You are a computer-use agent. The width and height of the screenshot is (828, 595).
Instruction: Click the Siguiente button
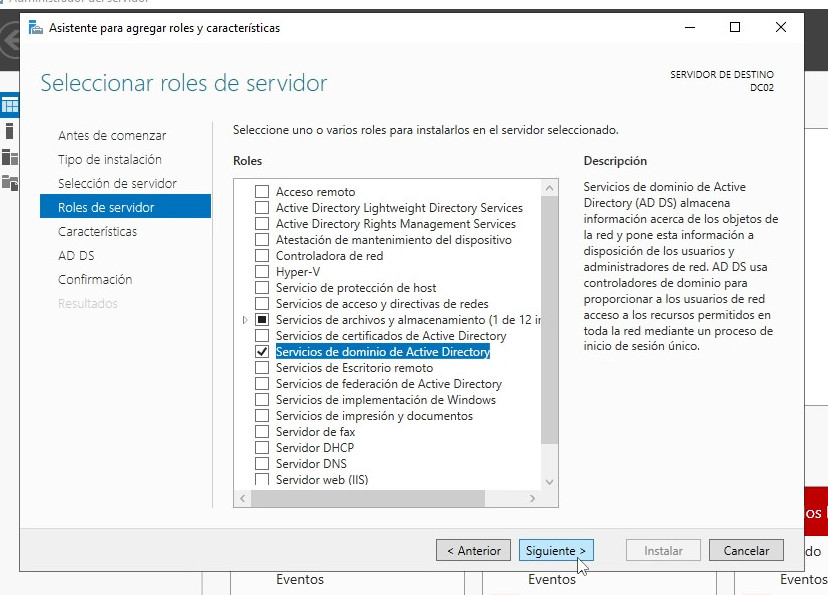[556, 551]
